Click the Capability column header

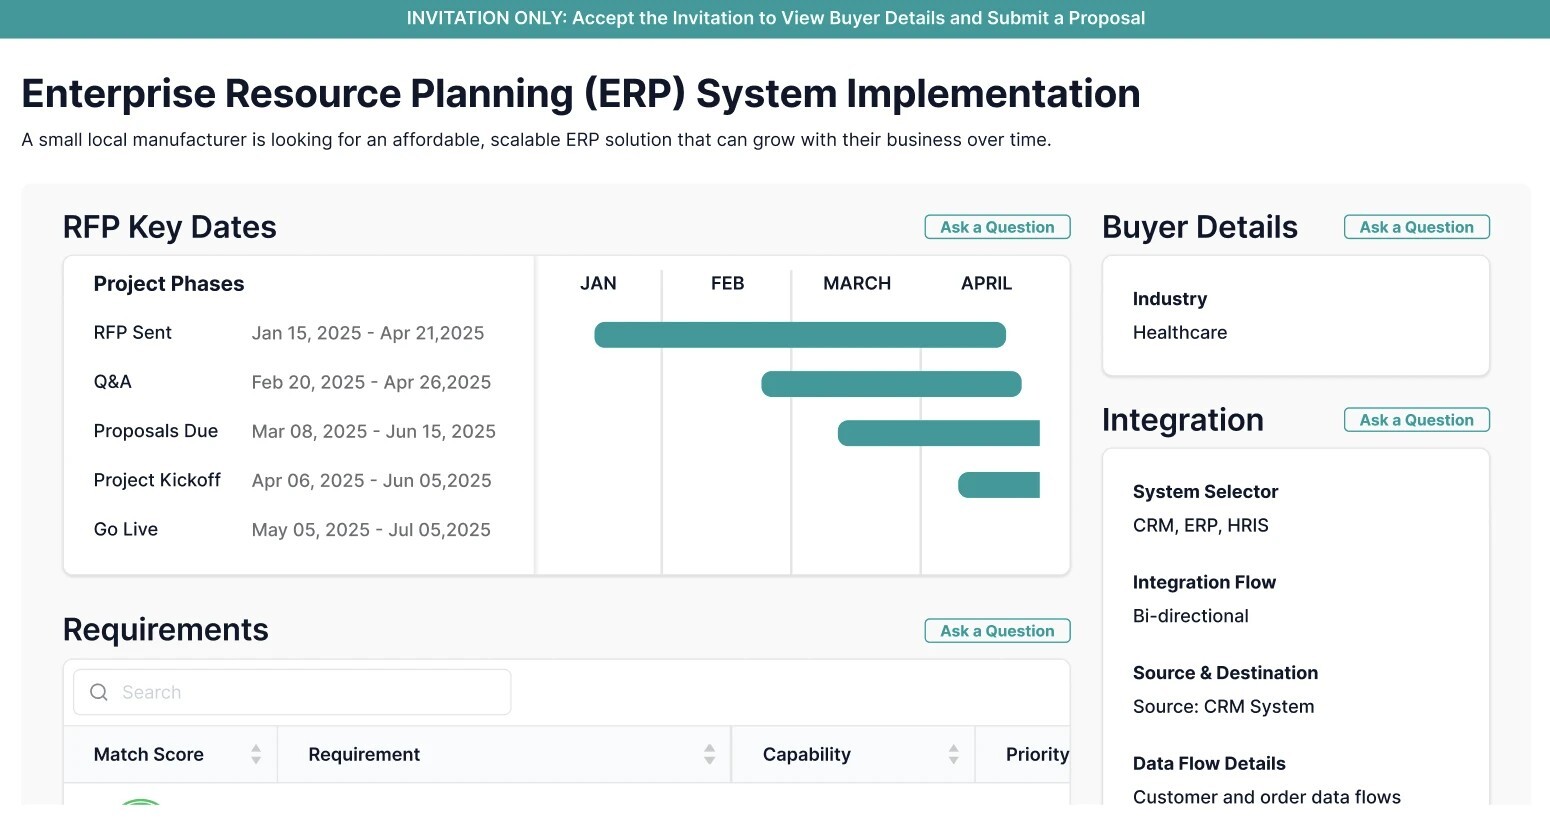point(853,754)
